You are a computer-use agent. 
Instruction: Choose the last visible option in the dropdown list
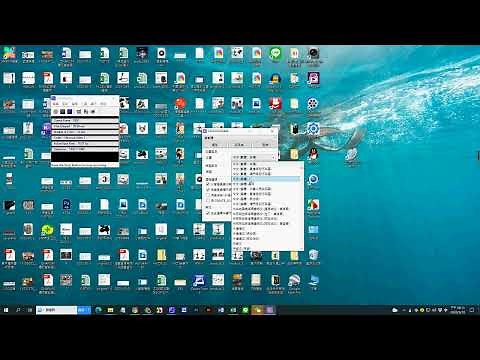(x=266, y=249)
